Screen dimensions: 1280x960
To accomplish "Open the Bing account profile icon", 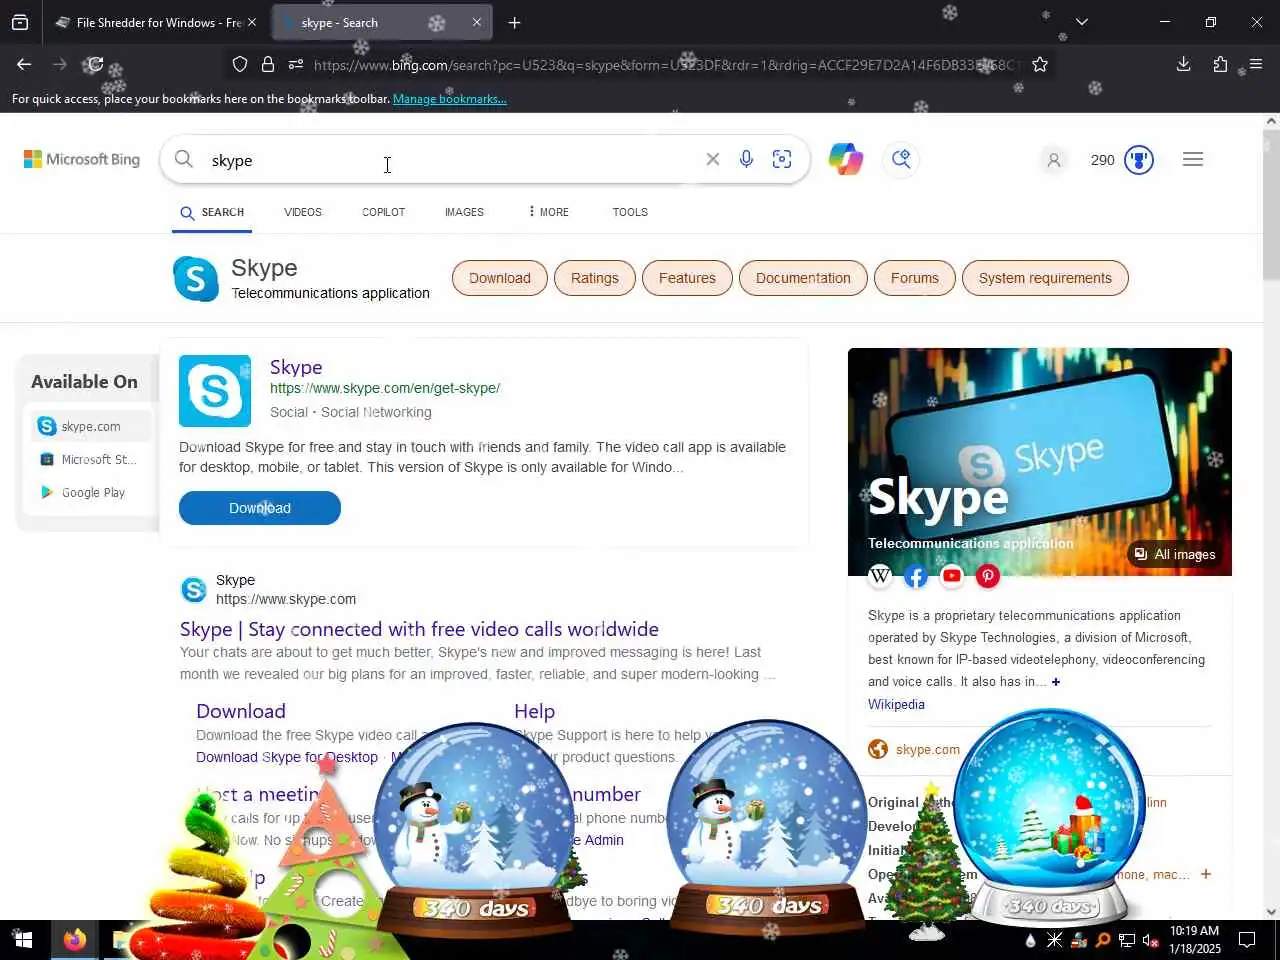I will pyautogui.click(x=1054, y=160).
